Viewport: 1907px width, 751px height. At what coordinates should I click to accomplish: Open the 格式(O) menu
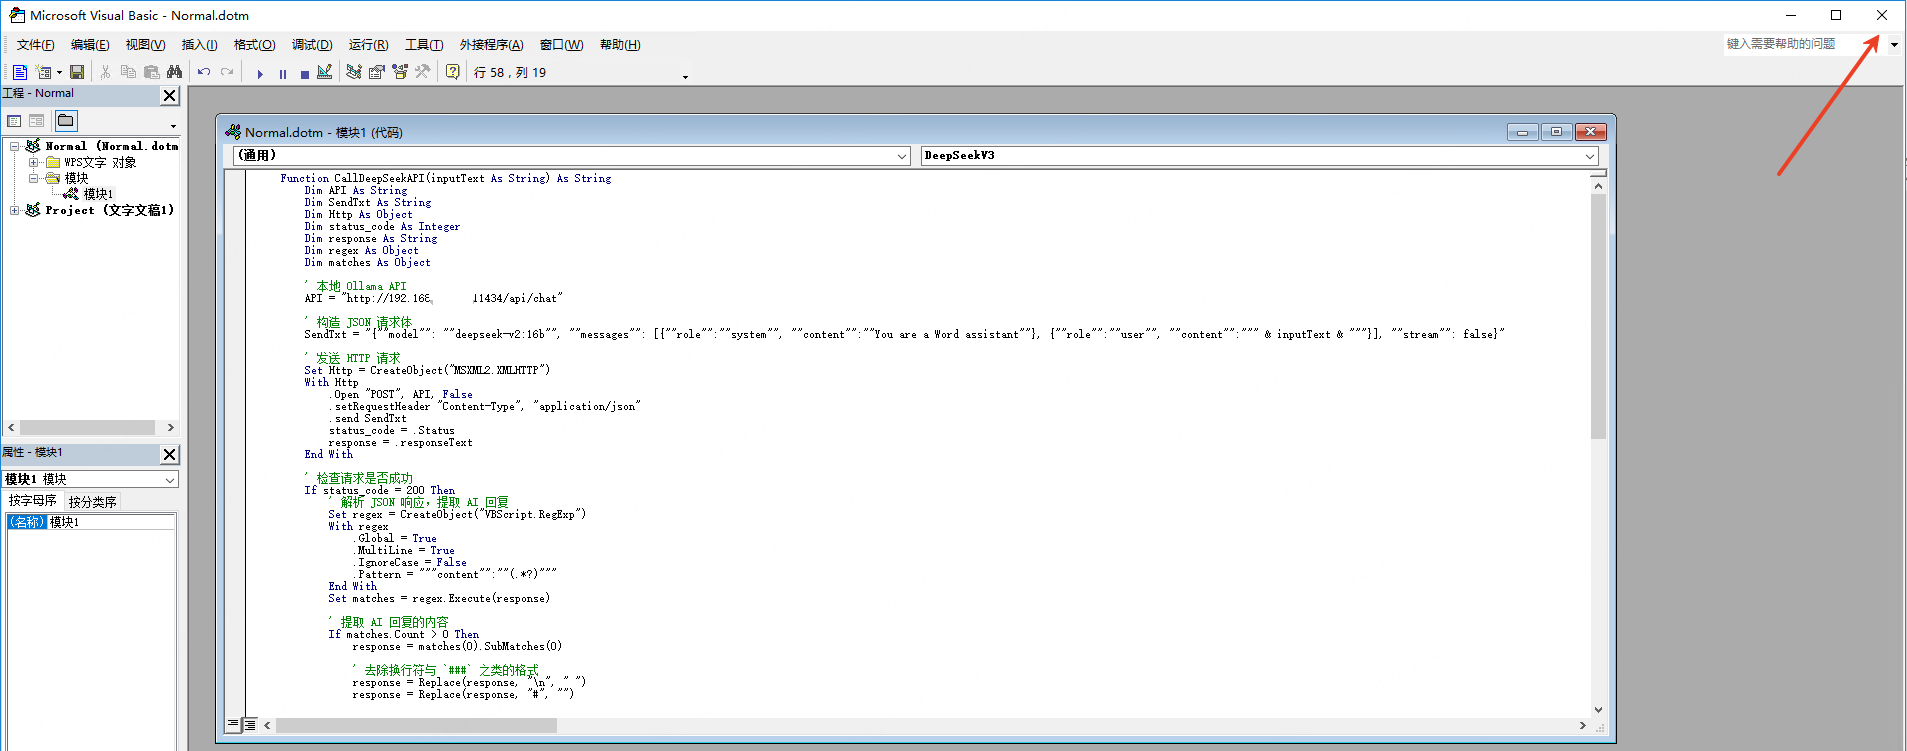[254, 45]
